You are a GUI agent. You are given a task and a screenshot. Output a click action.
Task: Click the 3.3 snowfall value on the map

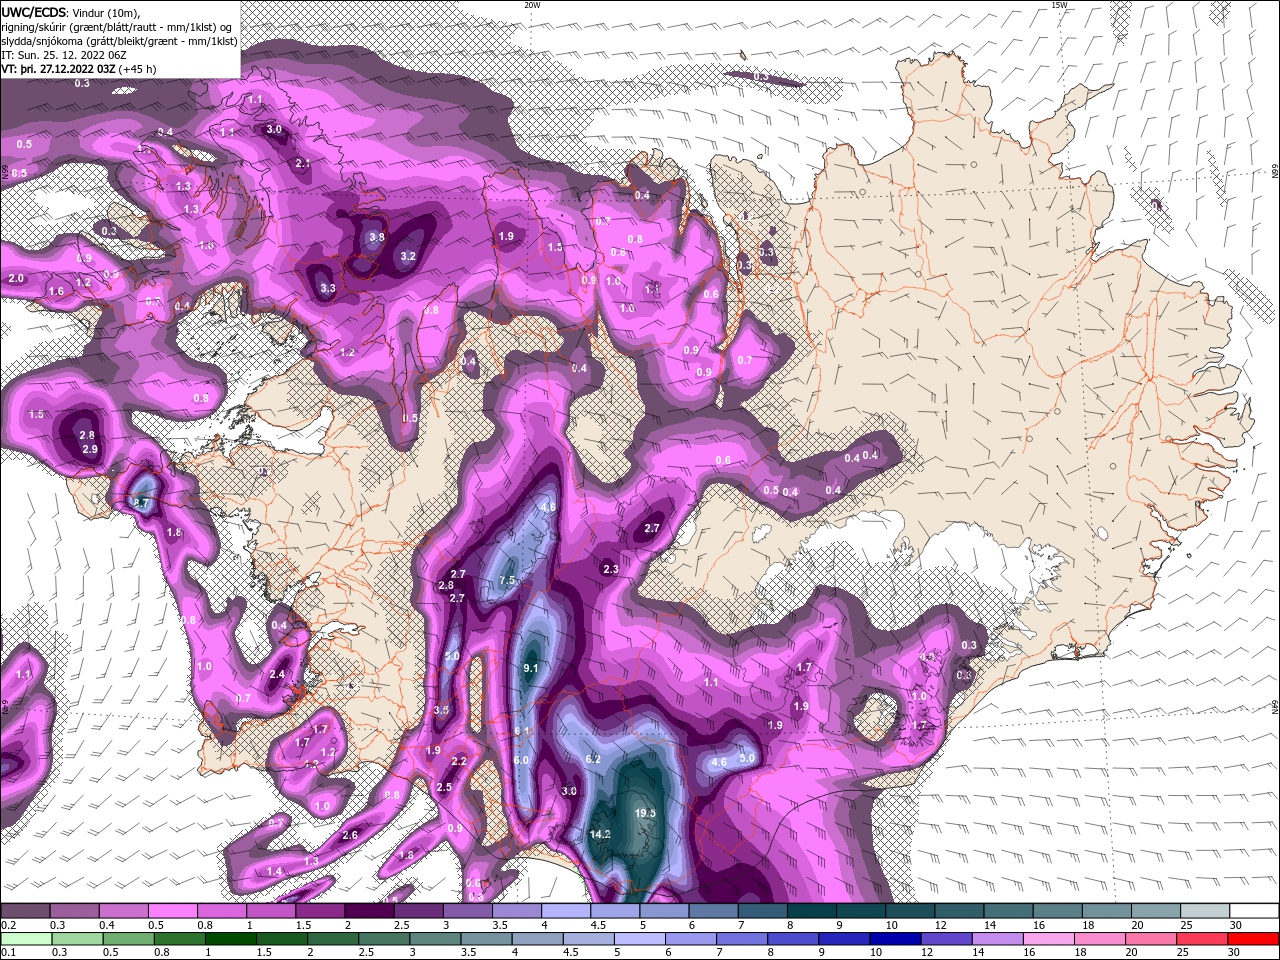[328, 288]
